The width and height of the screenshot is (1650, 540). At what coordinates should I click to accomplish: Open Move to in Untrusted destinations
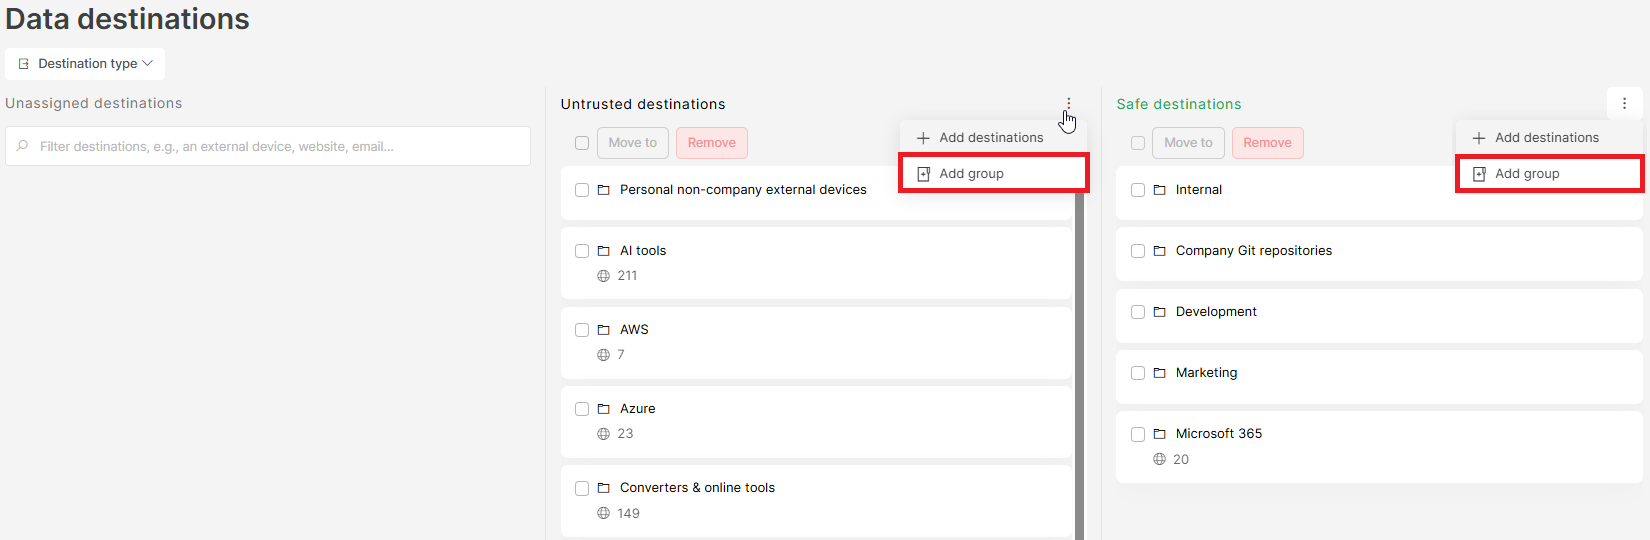633,143
